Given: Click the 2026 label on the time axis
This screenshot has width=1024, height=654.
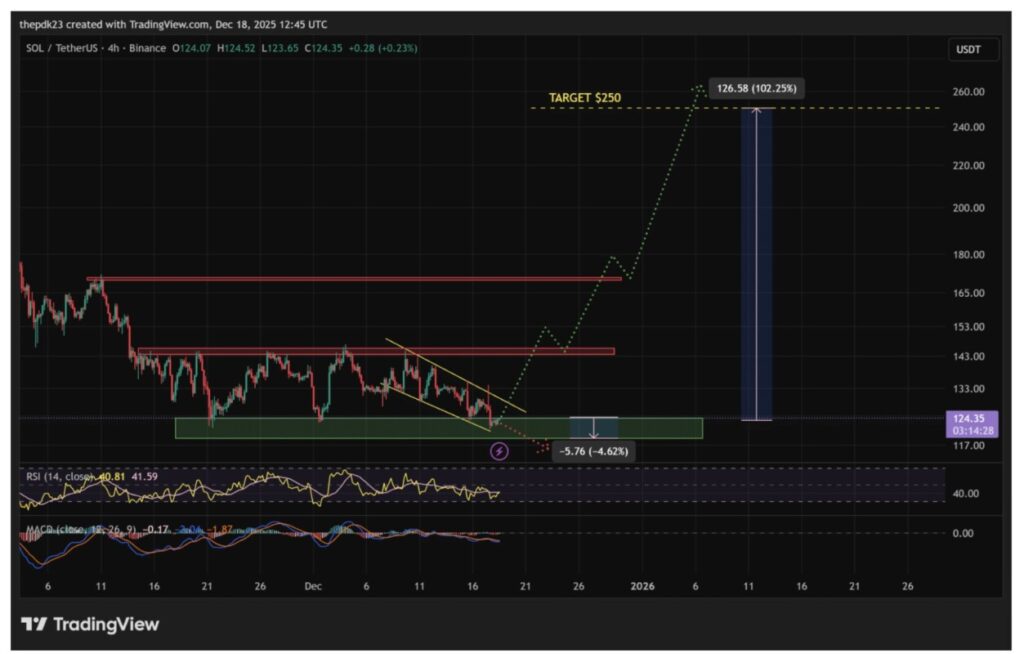Looking at the screenshot, I should pos(641,586).
